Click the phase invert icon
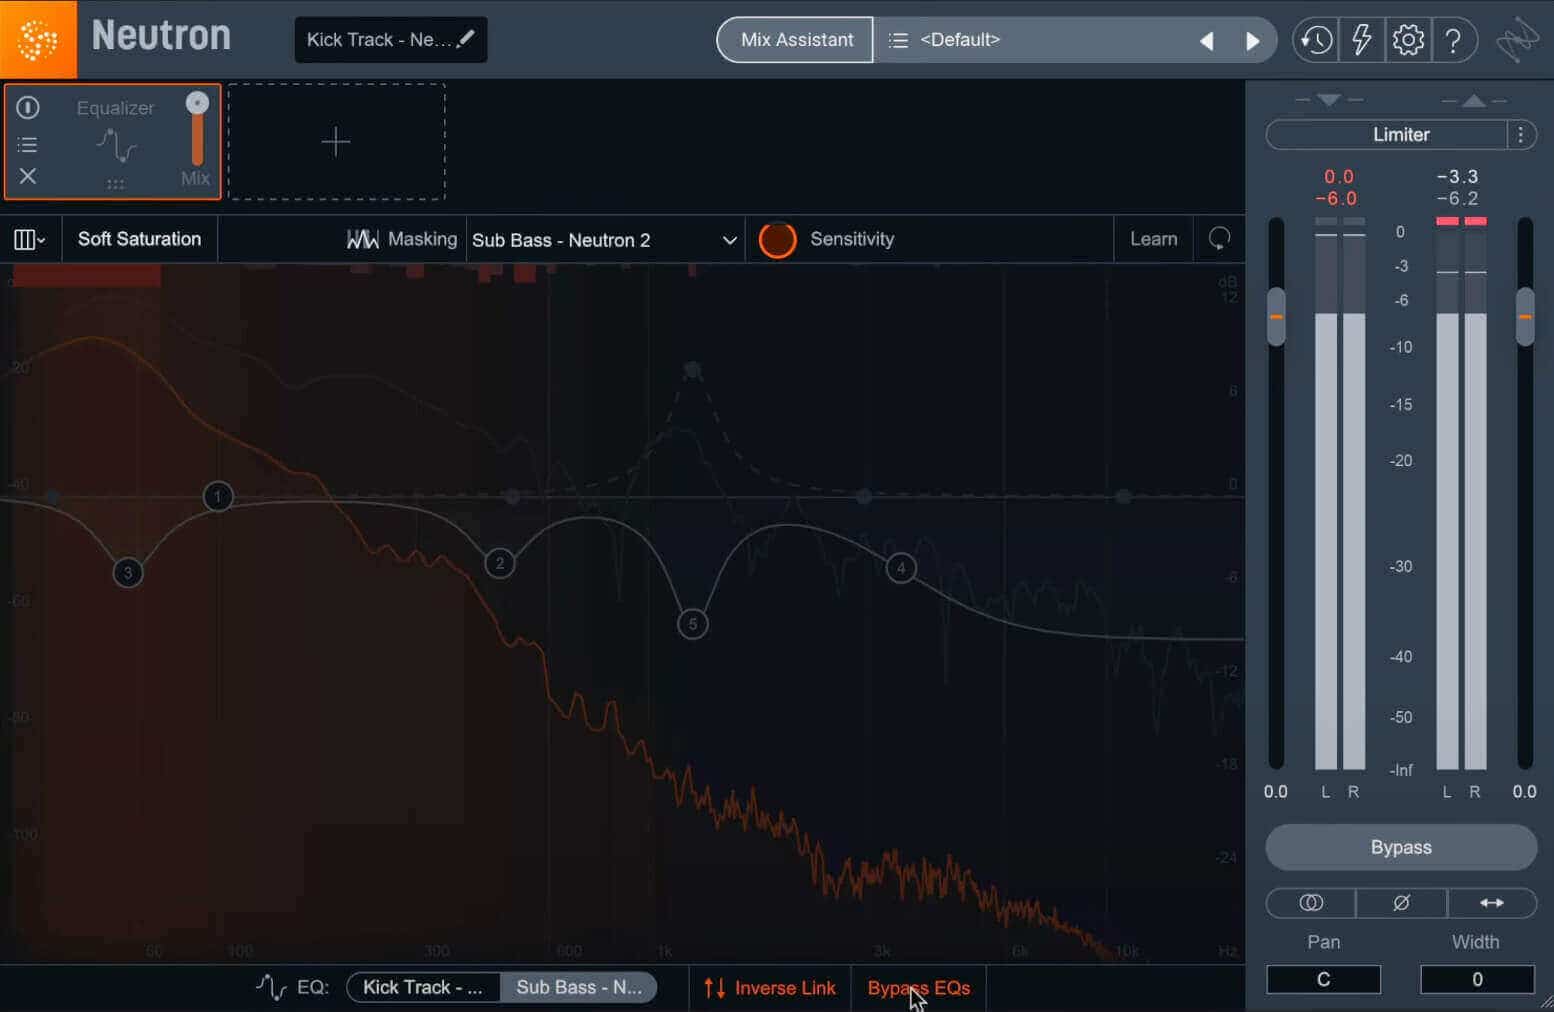The height and width of the screenshot is (1012, 1554). tap(1401, 903)
